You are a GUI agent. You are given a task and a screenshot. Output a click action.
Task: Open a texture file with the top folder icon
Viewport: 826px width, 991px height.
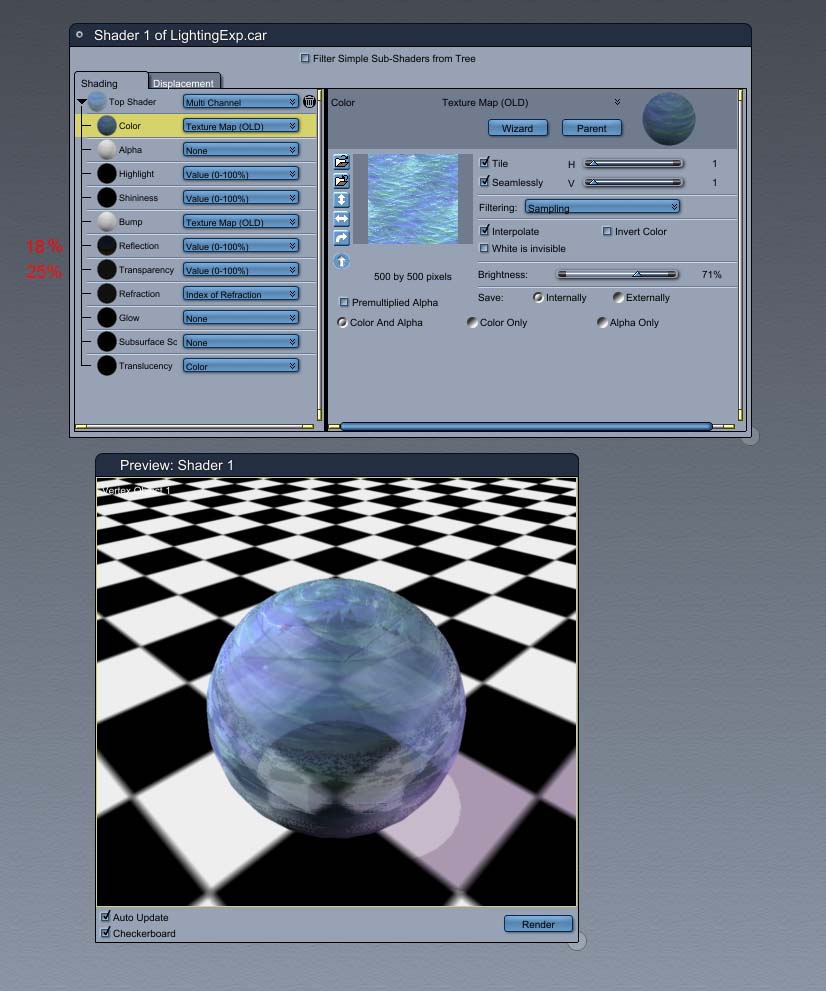(x=341, y=162)
